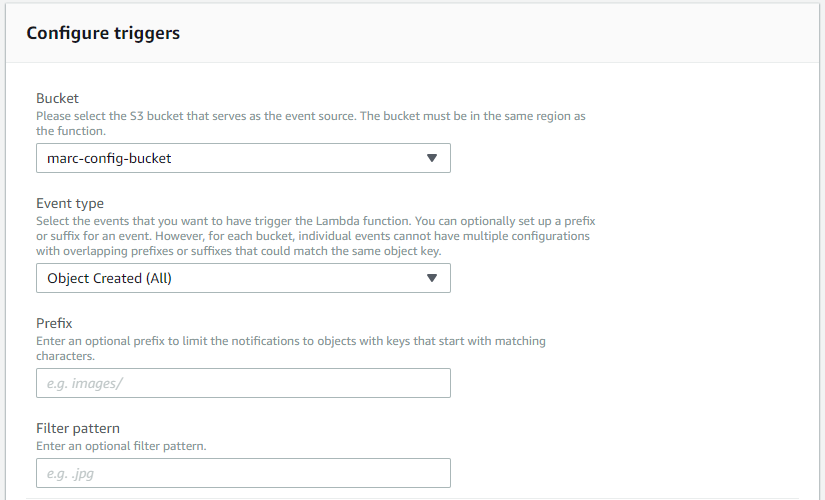The width and height of the screenshot is (825, 500).
Task: Click the Configure triggers heading
Action: (103, 33)
